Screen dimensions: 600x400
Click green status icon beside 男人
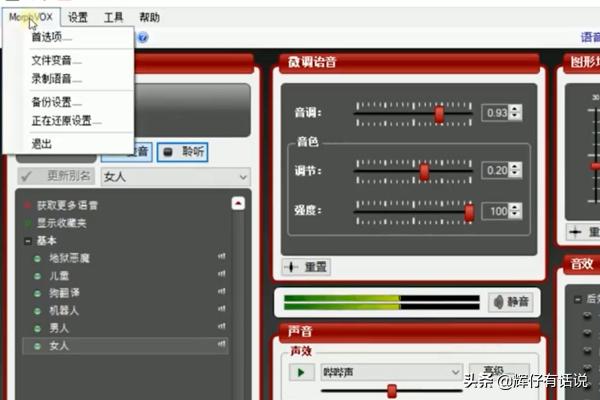38,329
